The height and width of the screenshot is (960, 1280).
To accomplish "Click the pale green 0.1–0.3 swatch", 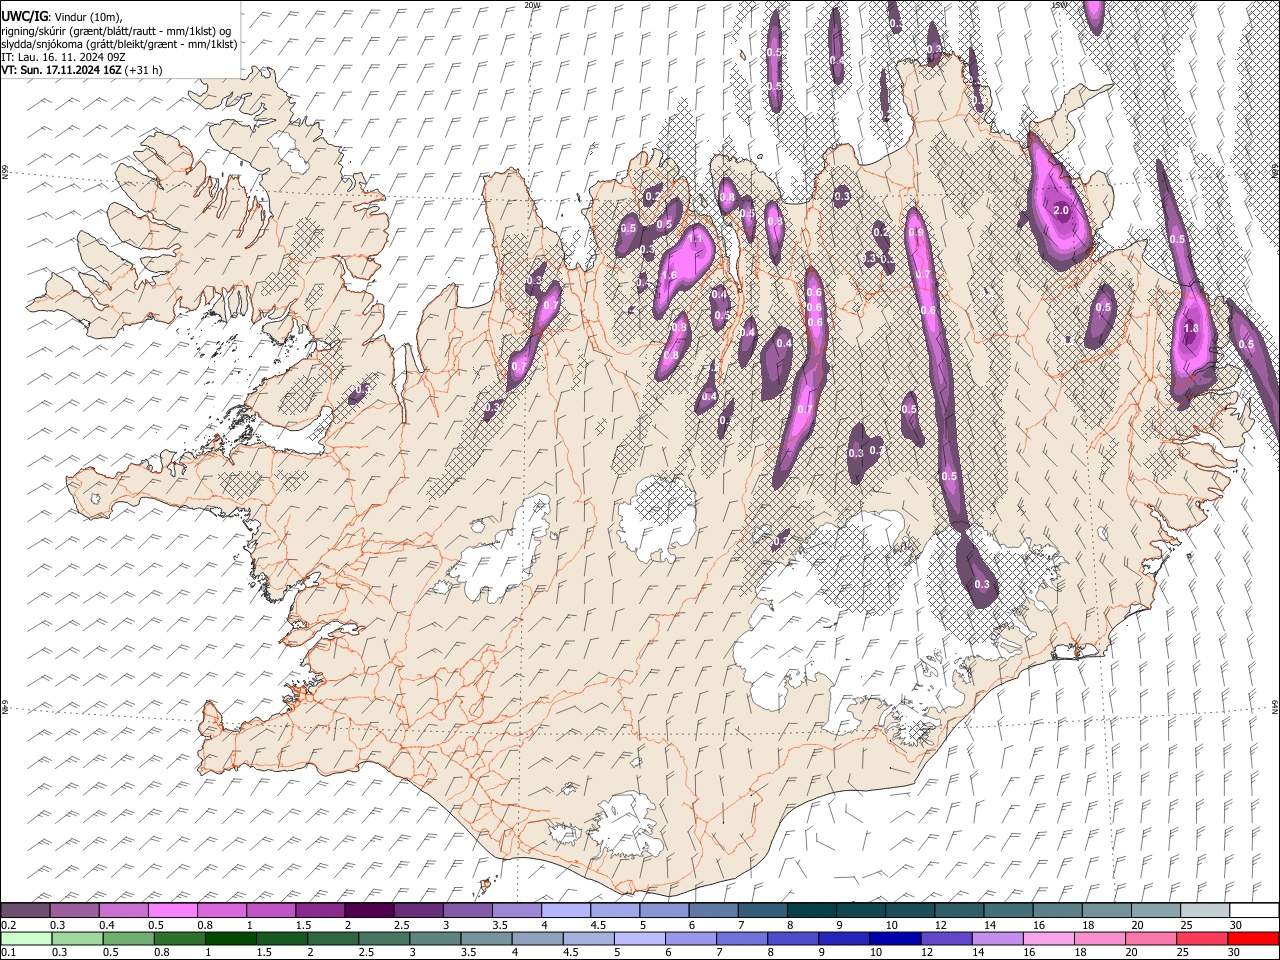I will 26,938.
